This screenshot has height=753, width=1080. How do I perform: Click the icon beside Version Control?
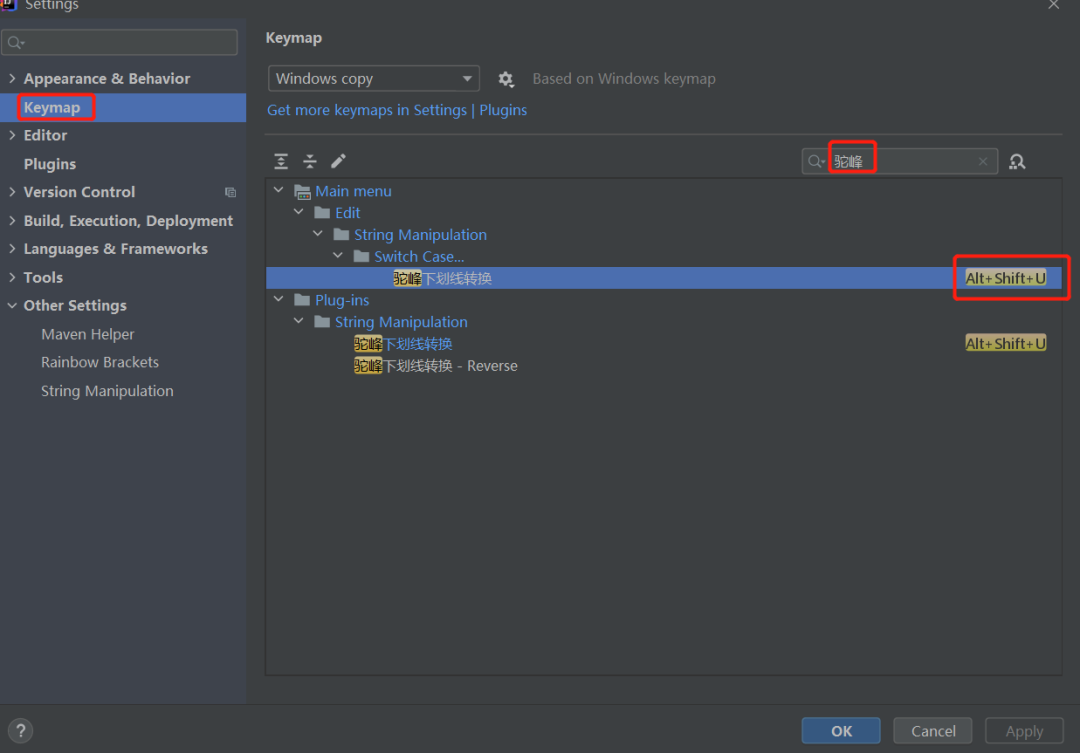pyautogui.click(x=231, y=192)
